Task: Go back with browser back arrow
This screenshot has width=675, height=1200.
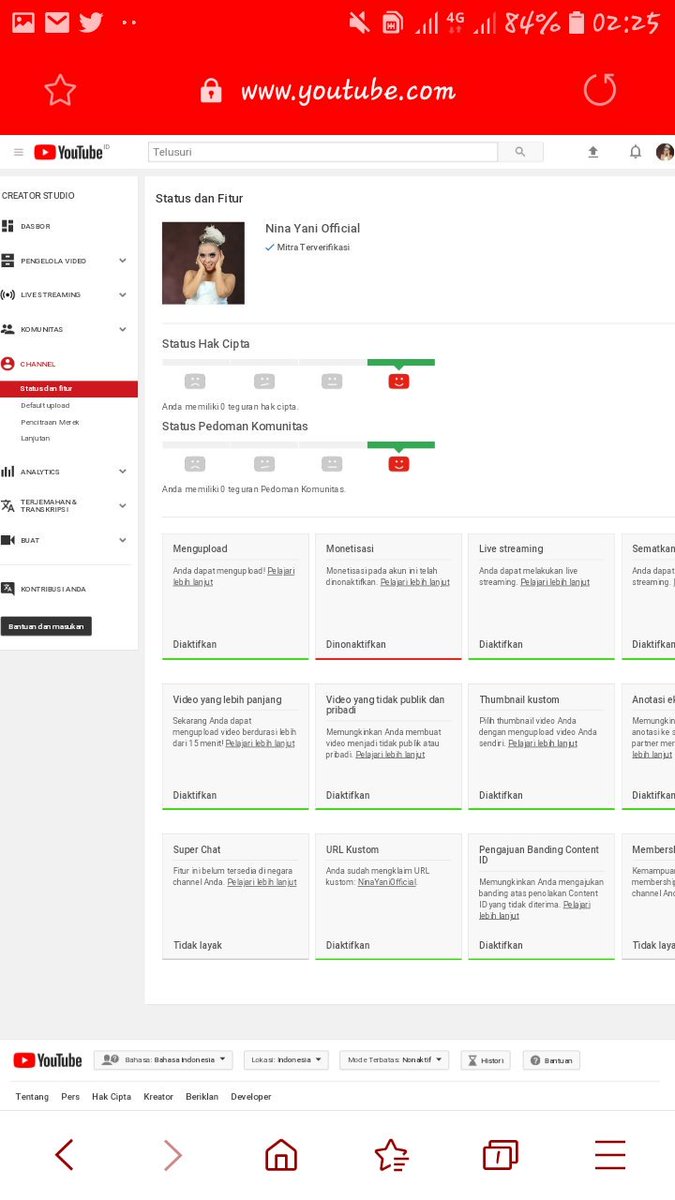Action: [65, 1155]
